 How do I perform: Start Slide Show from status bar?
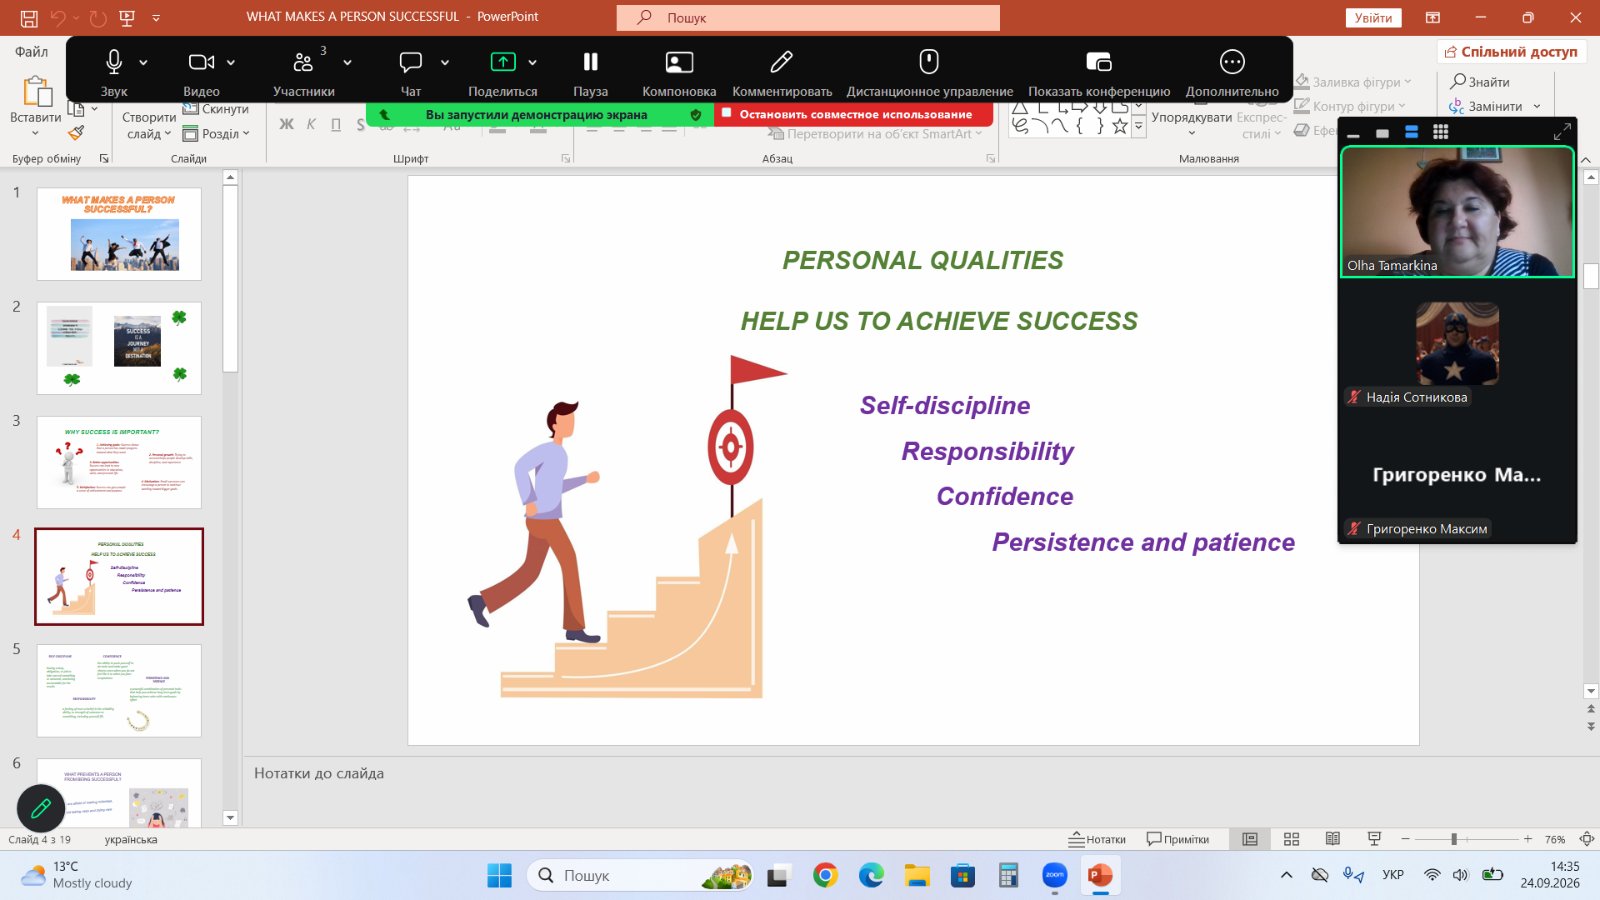(1374, 839)
